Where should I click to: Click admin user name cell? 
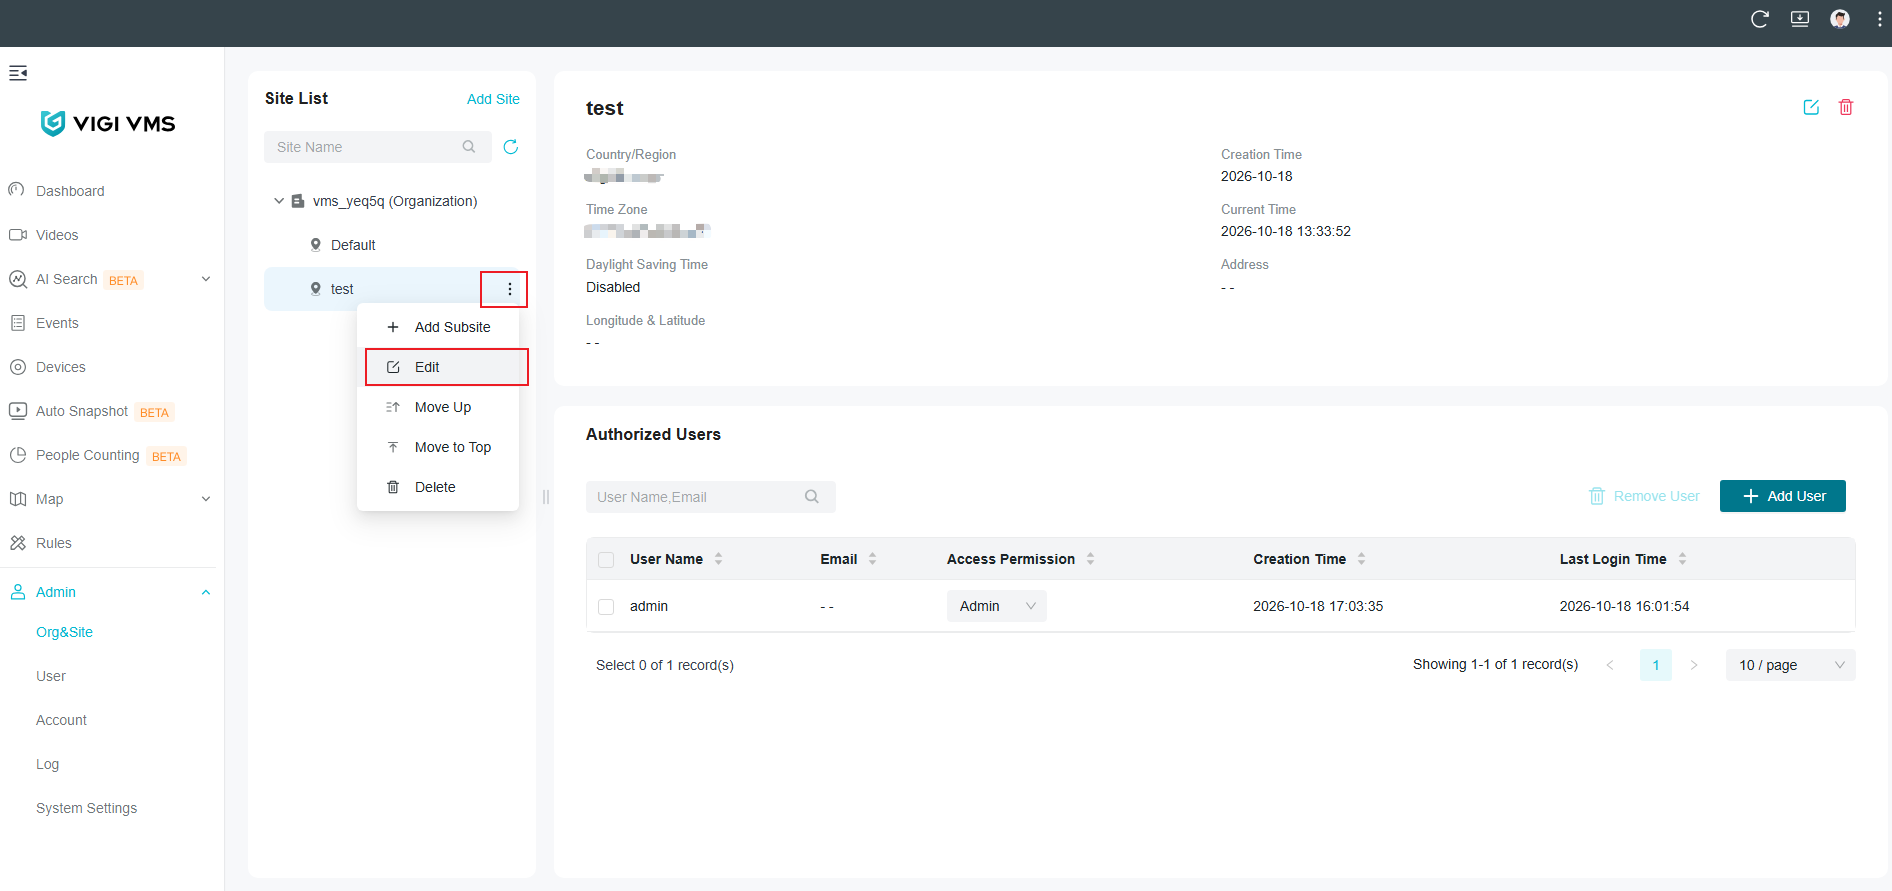pos(649,606)
